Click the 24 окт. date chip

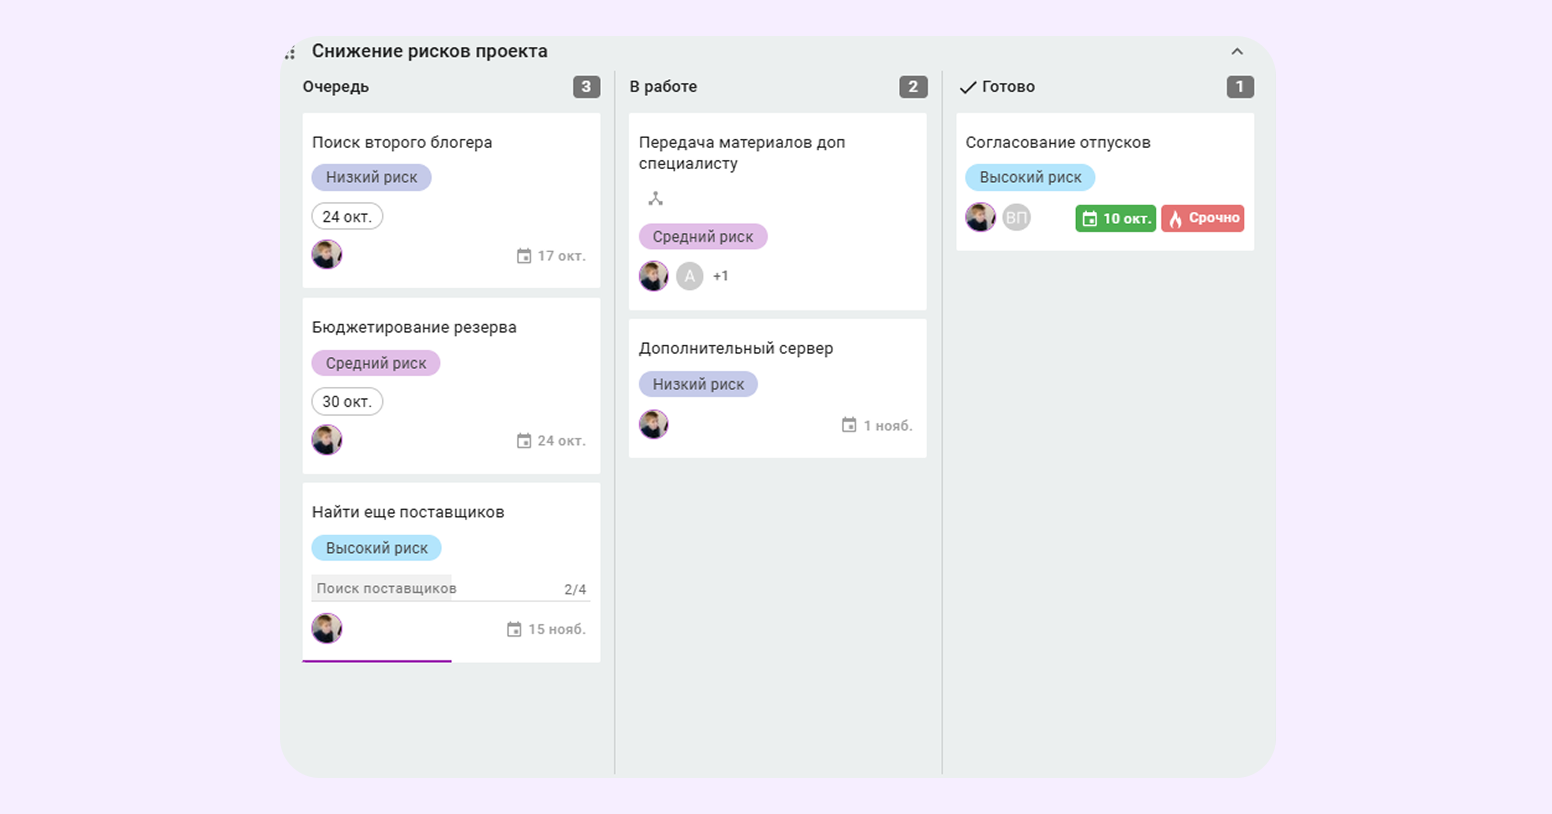coord(347,216)
